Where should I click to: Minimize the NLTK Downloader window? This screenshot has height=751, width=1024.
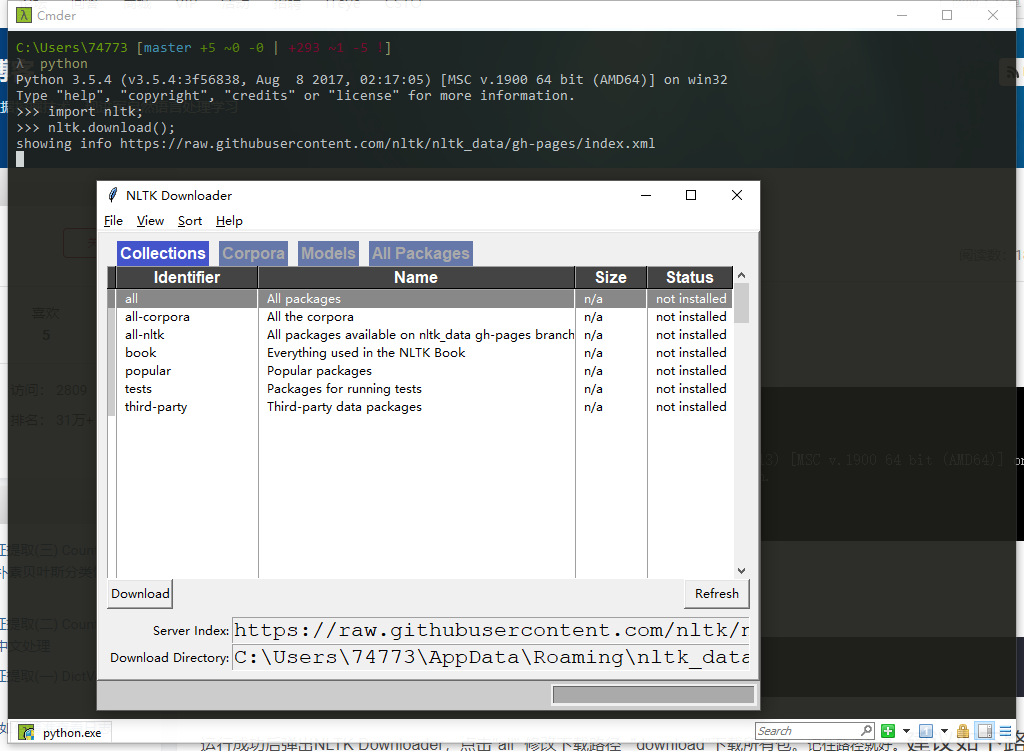tap(646, 195)
